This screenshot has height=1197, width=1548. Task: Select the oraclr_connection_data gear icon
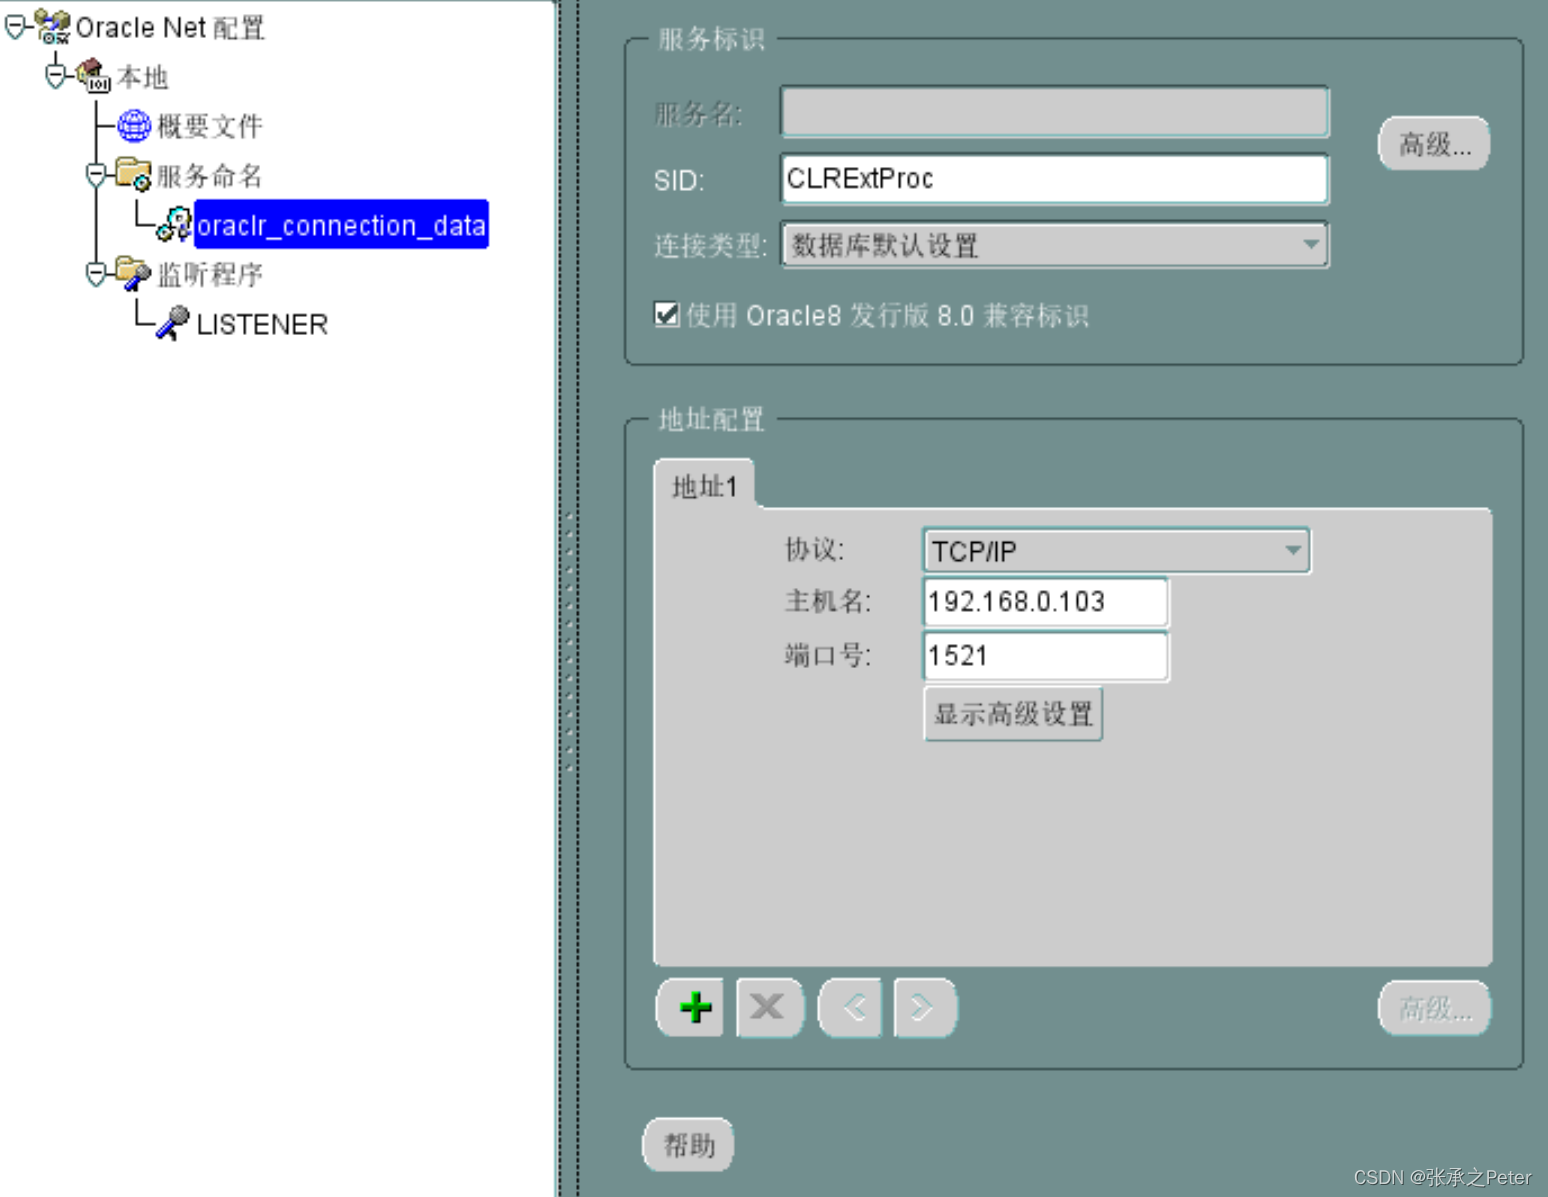[175, 224]
